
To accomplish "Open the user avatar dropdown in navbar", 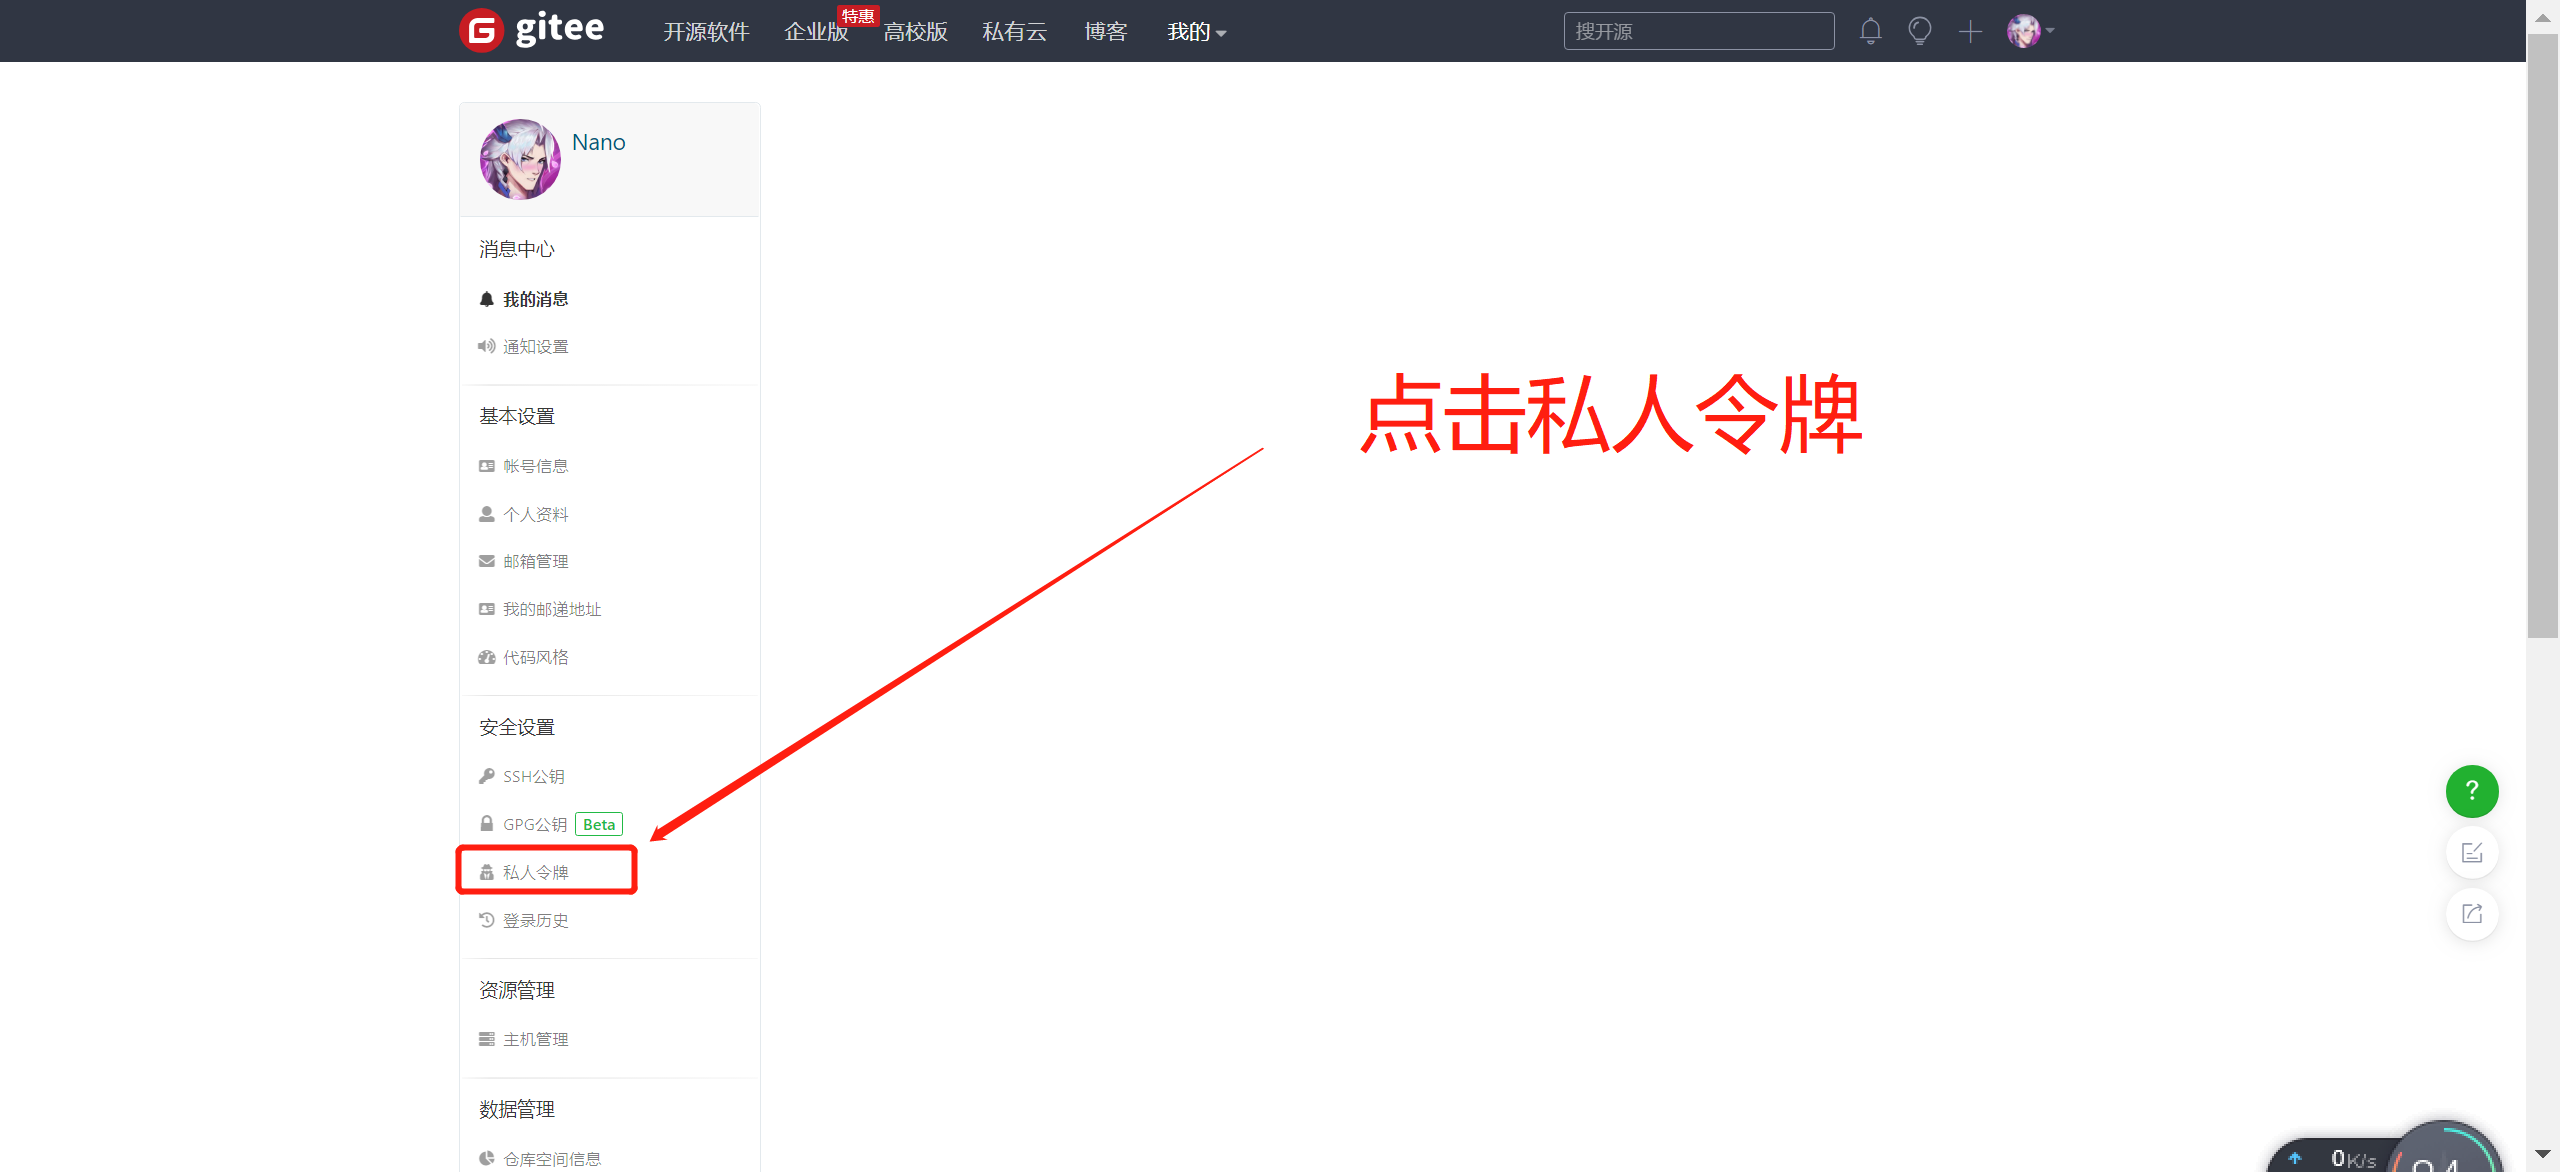I will pyautogui.click(x=2031, y=31).
